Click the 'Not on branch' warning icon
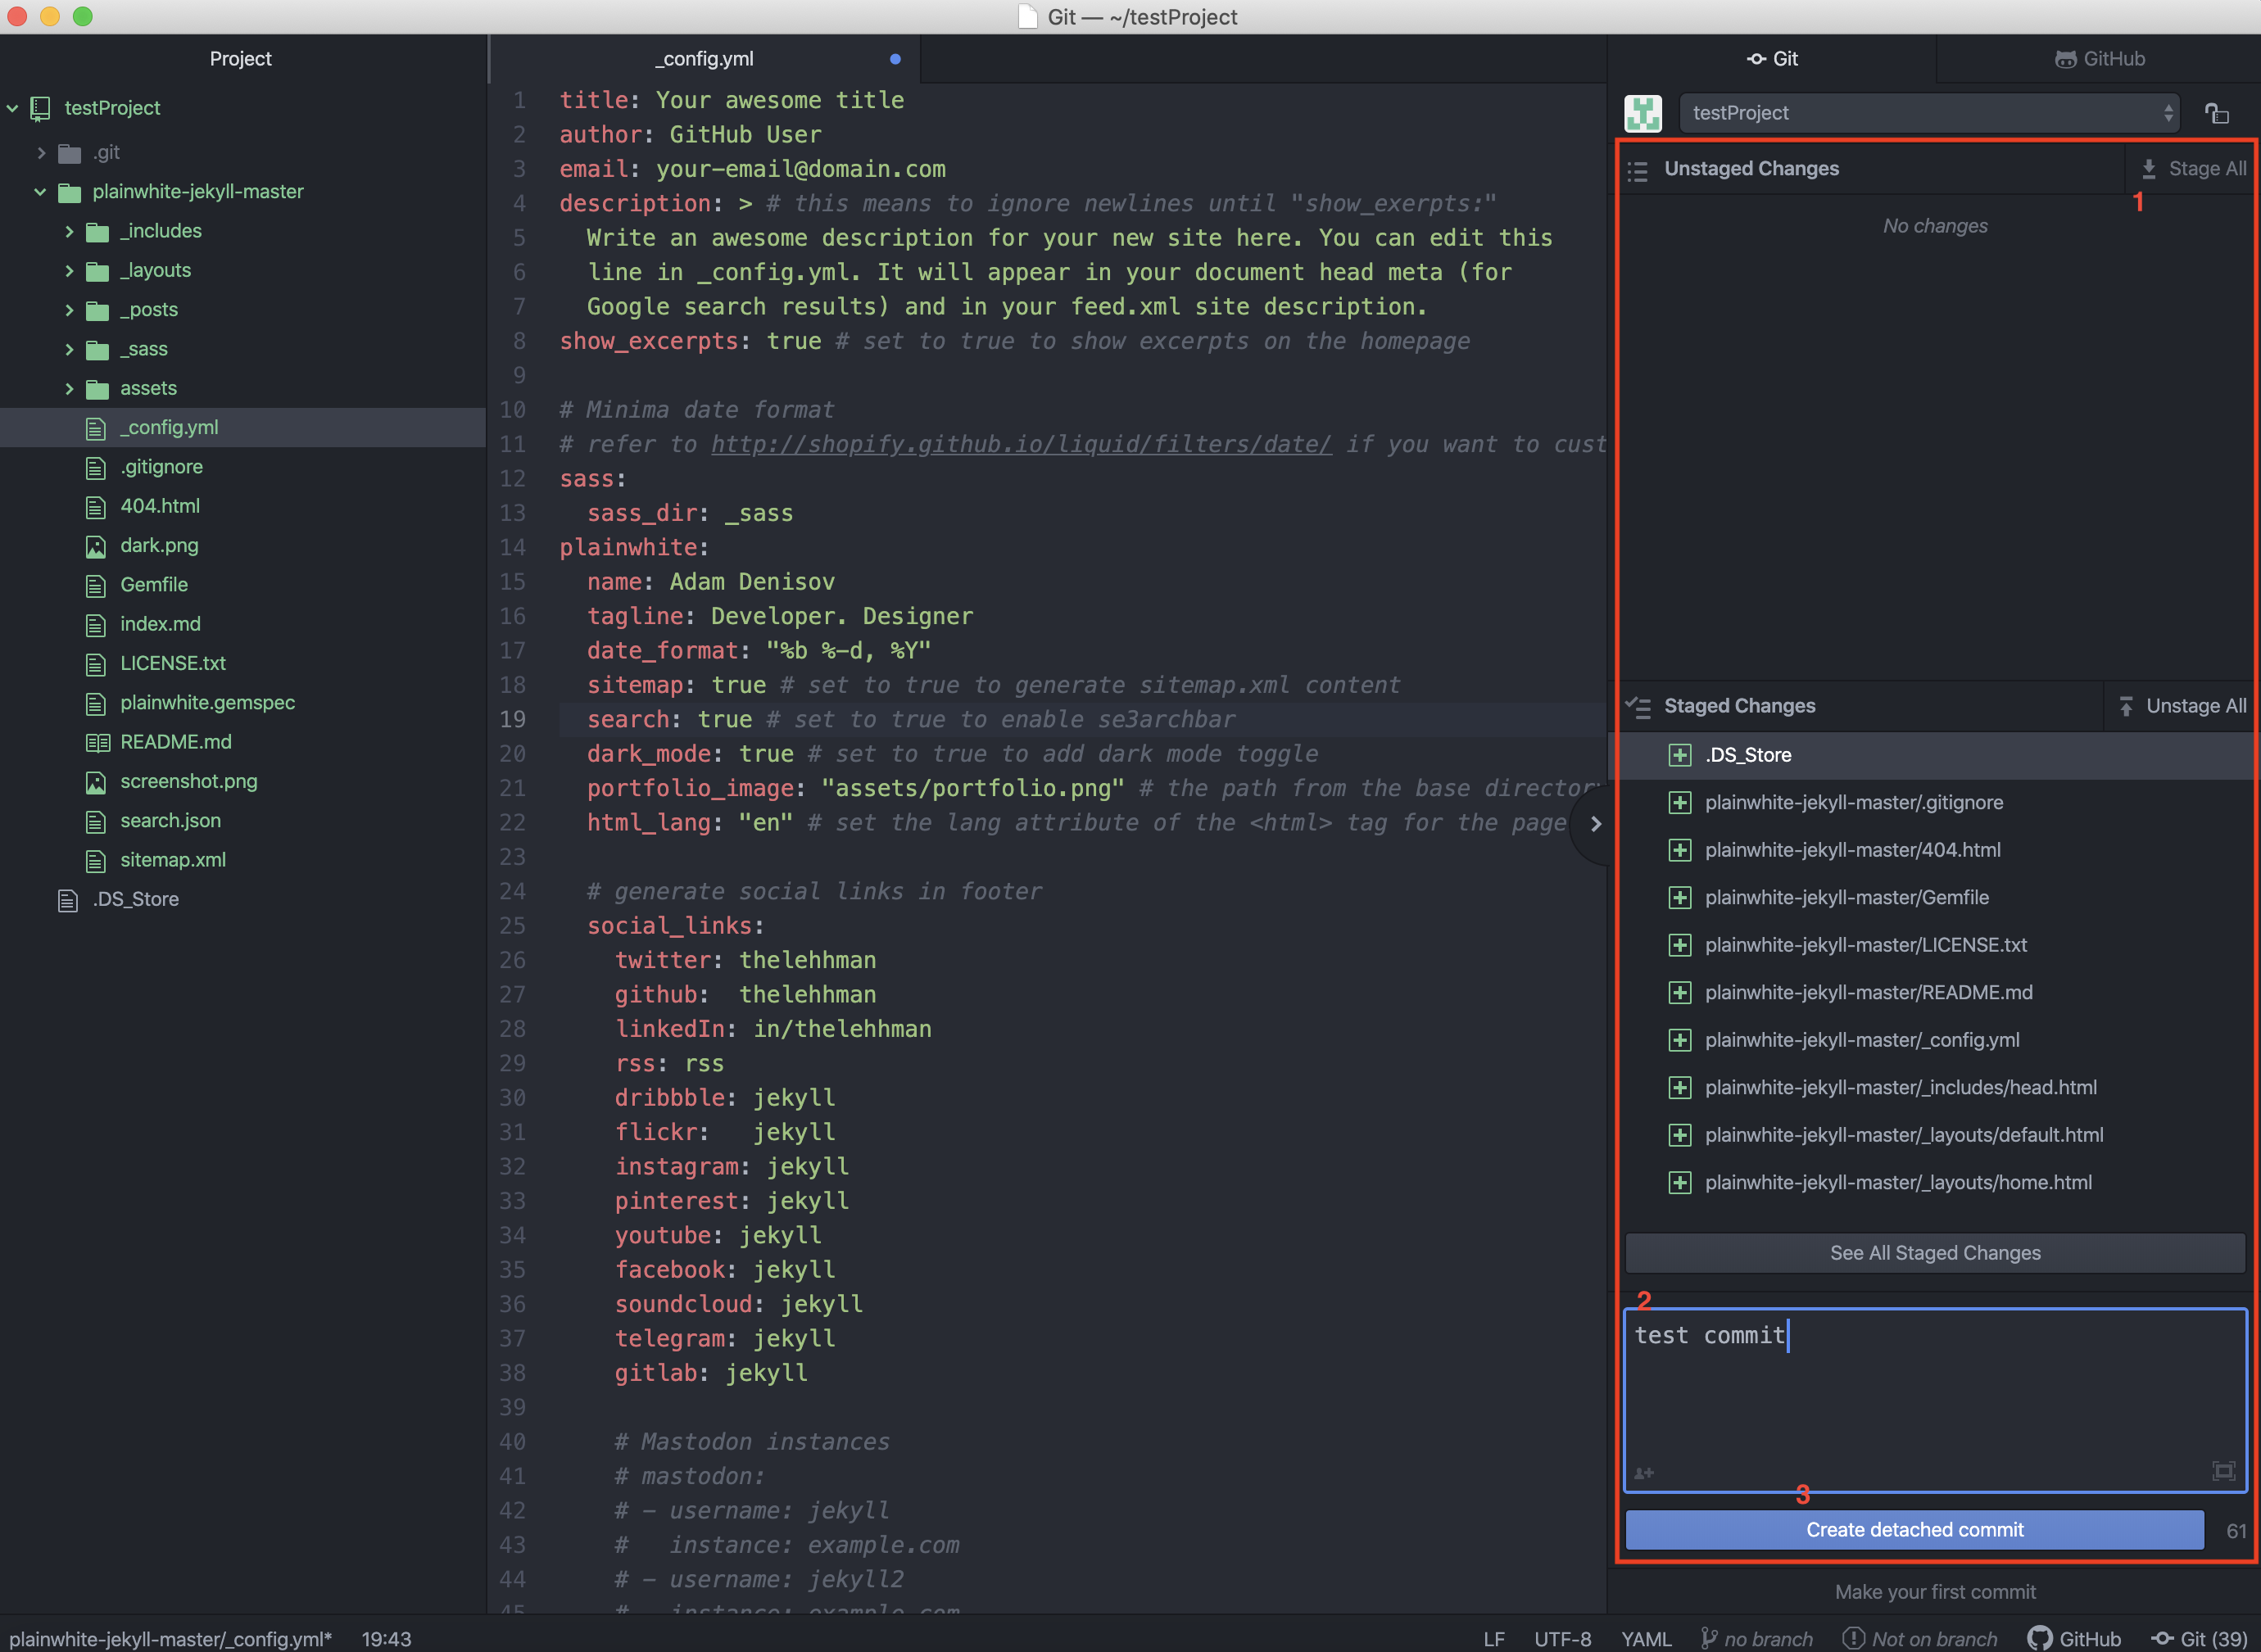Screen dimensions: 2261x1652 click(1853, 1638)
